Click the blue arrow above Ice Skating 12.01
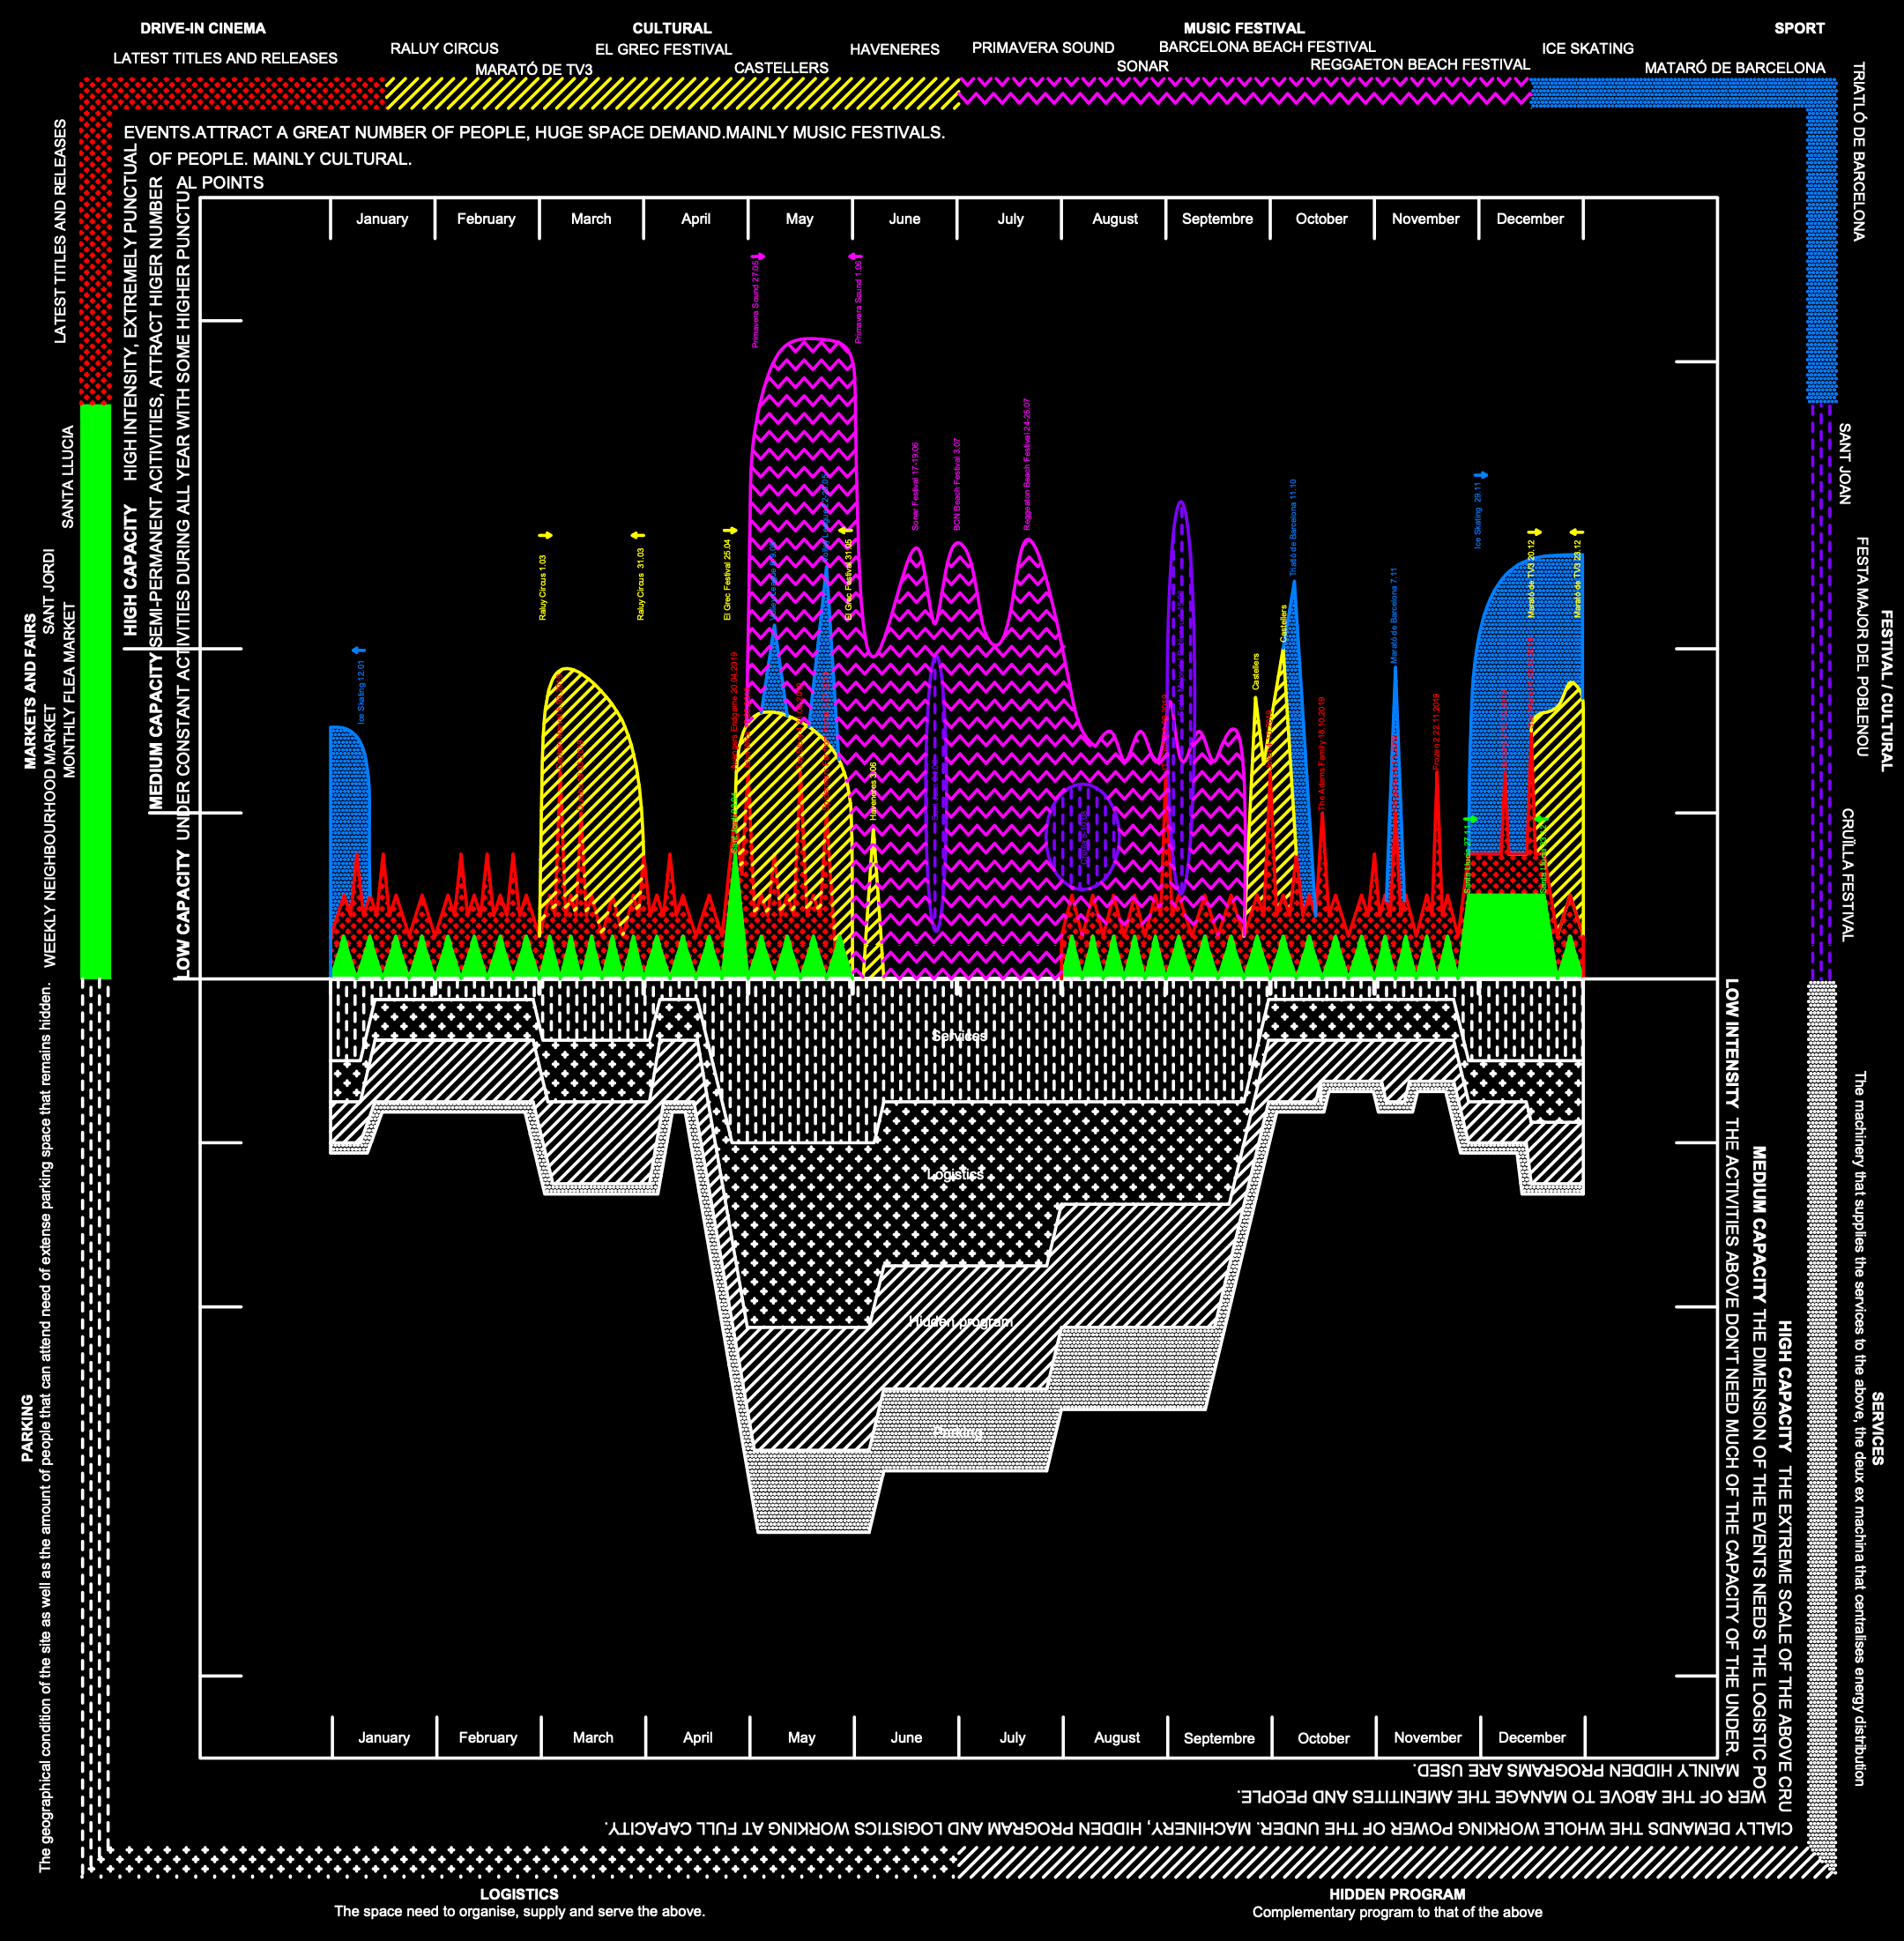The width and height of the screenshot is (1904, 1941). (x=359, y=651)
